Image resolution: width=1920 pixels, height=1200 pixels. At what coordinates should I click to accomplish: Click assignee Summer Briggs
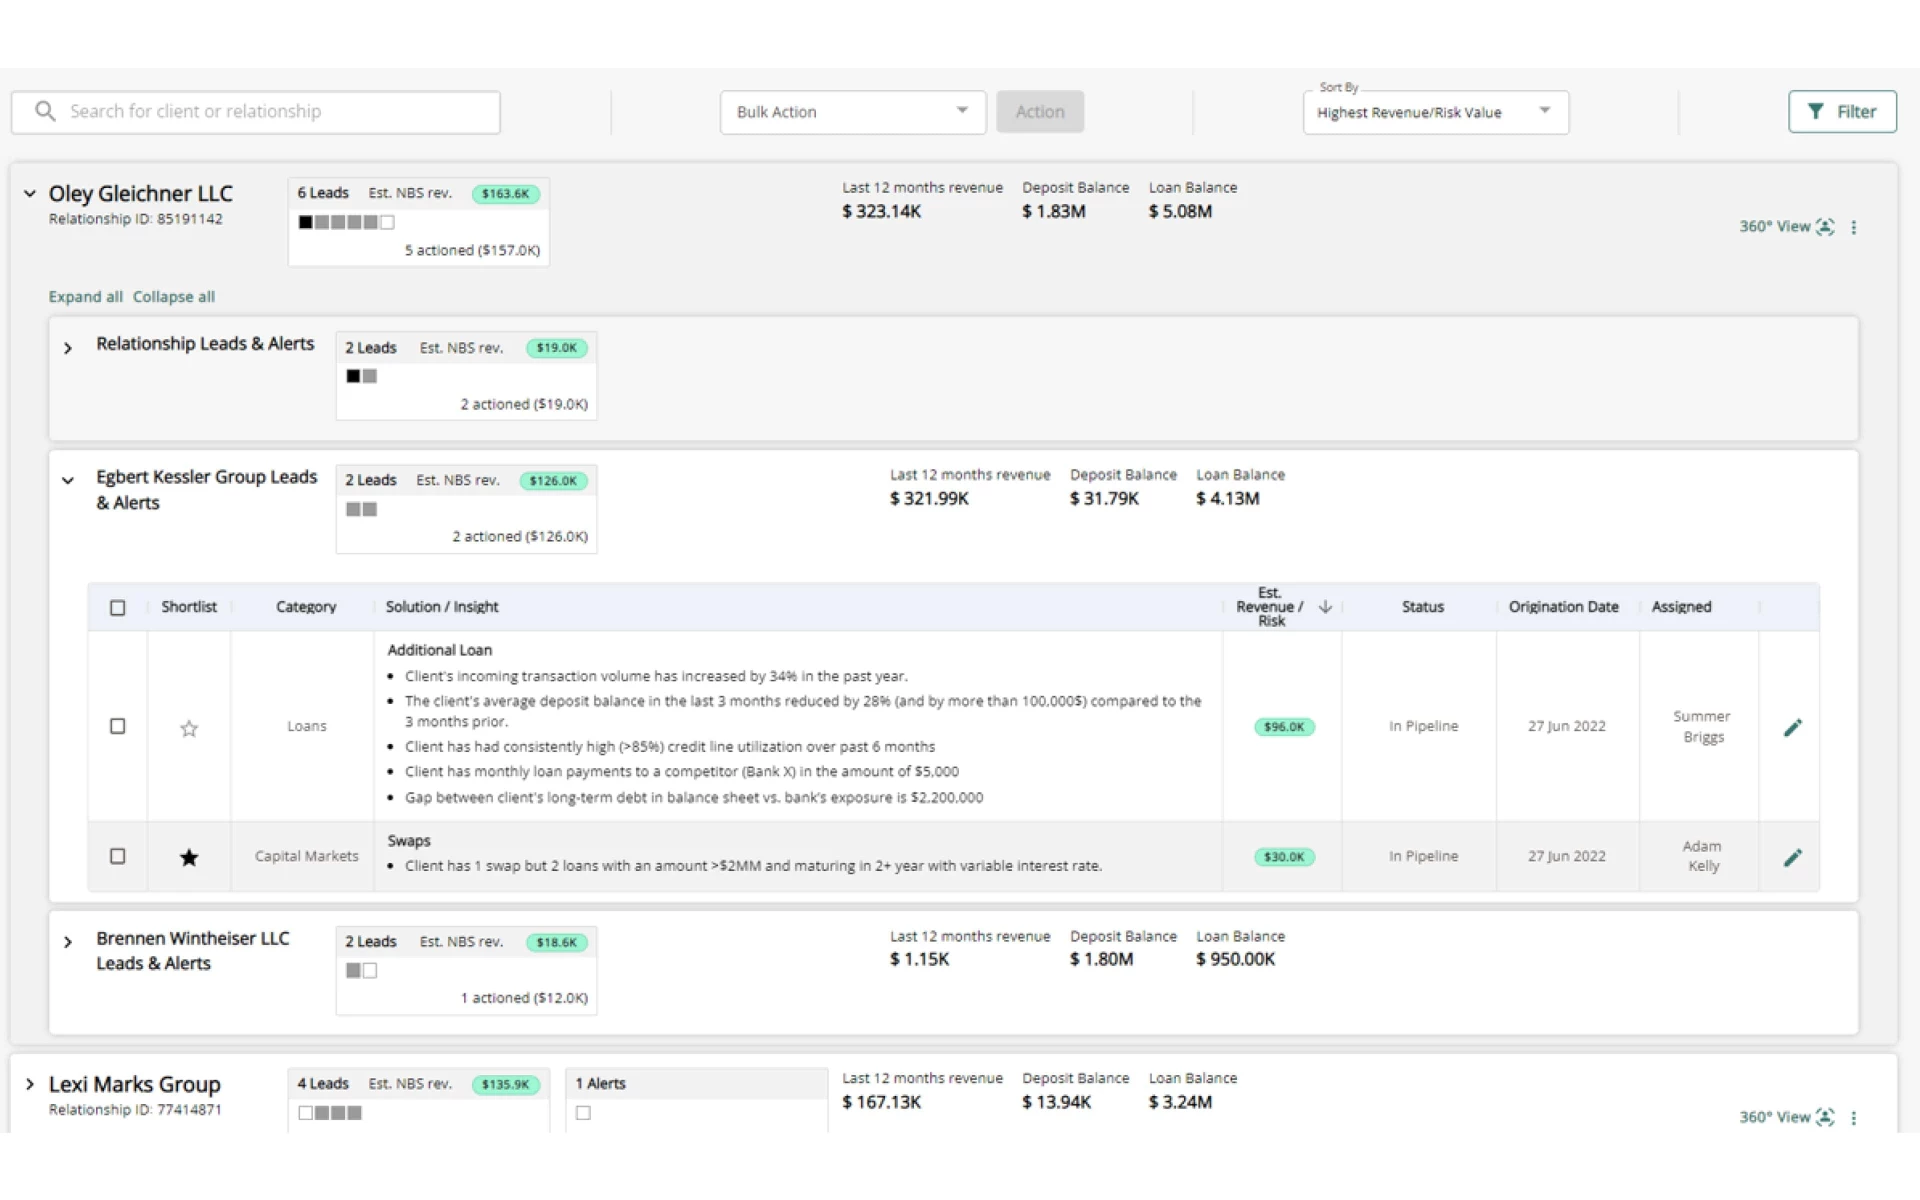[x=1702, y=727]
